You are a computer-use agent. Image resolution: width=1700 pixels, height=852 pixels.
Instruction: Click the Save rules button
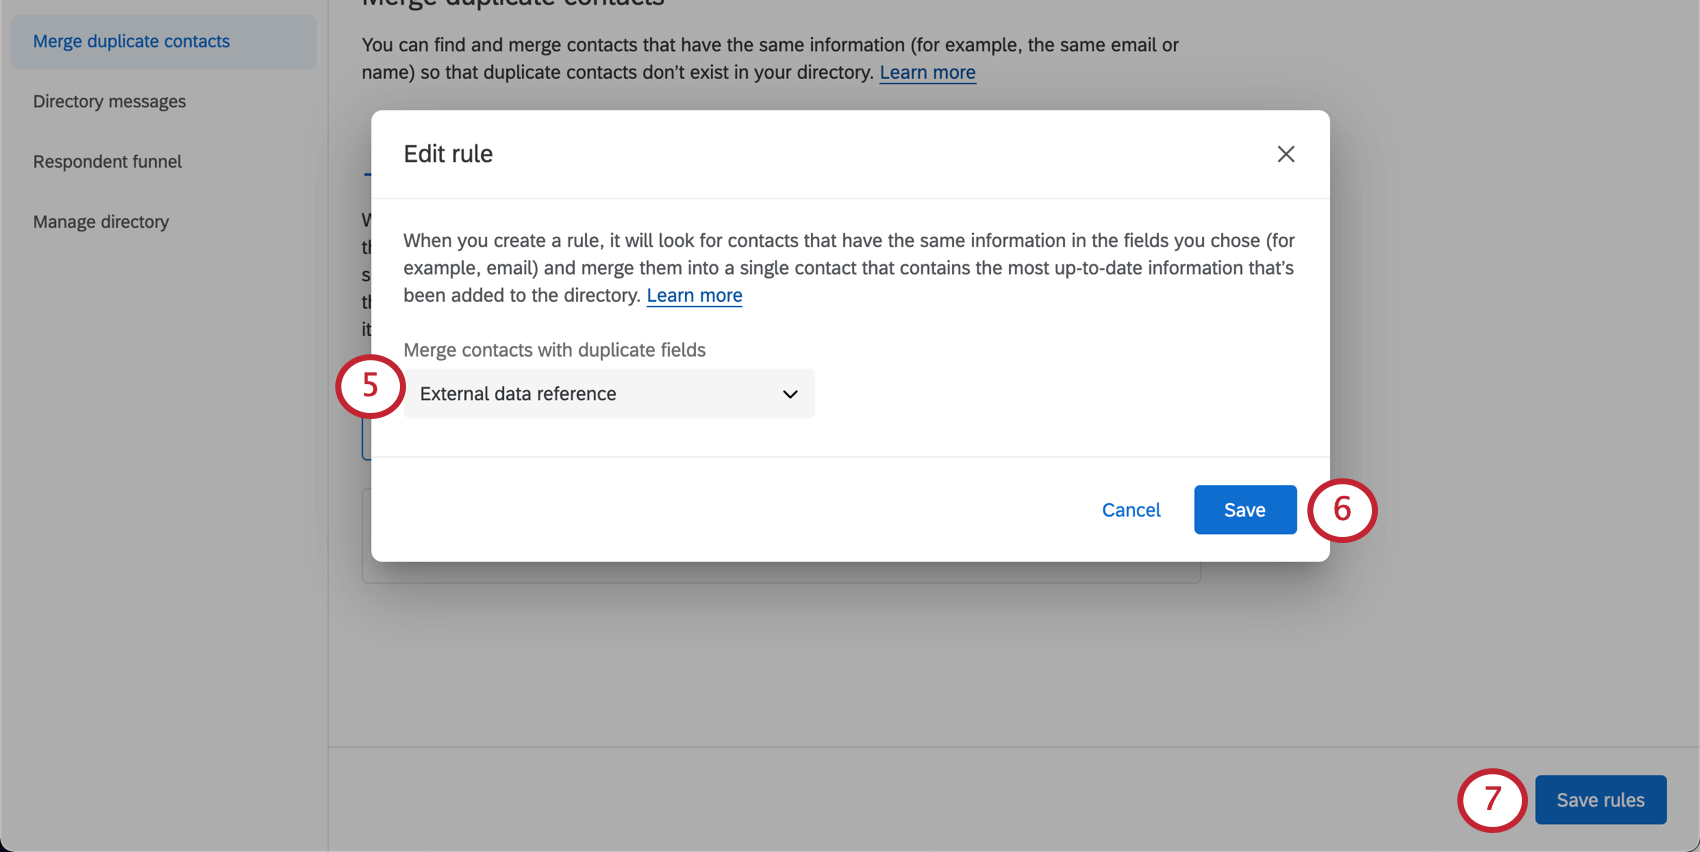pos(1600,800)
